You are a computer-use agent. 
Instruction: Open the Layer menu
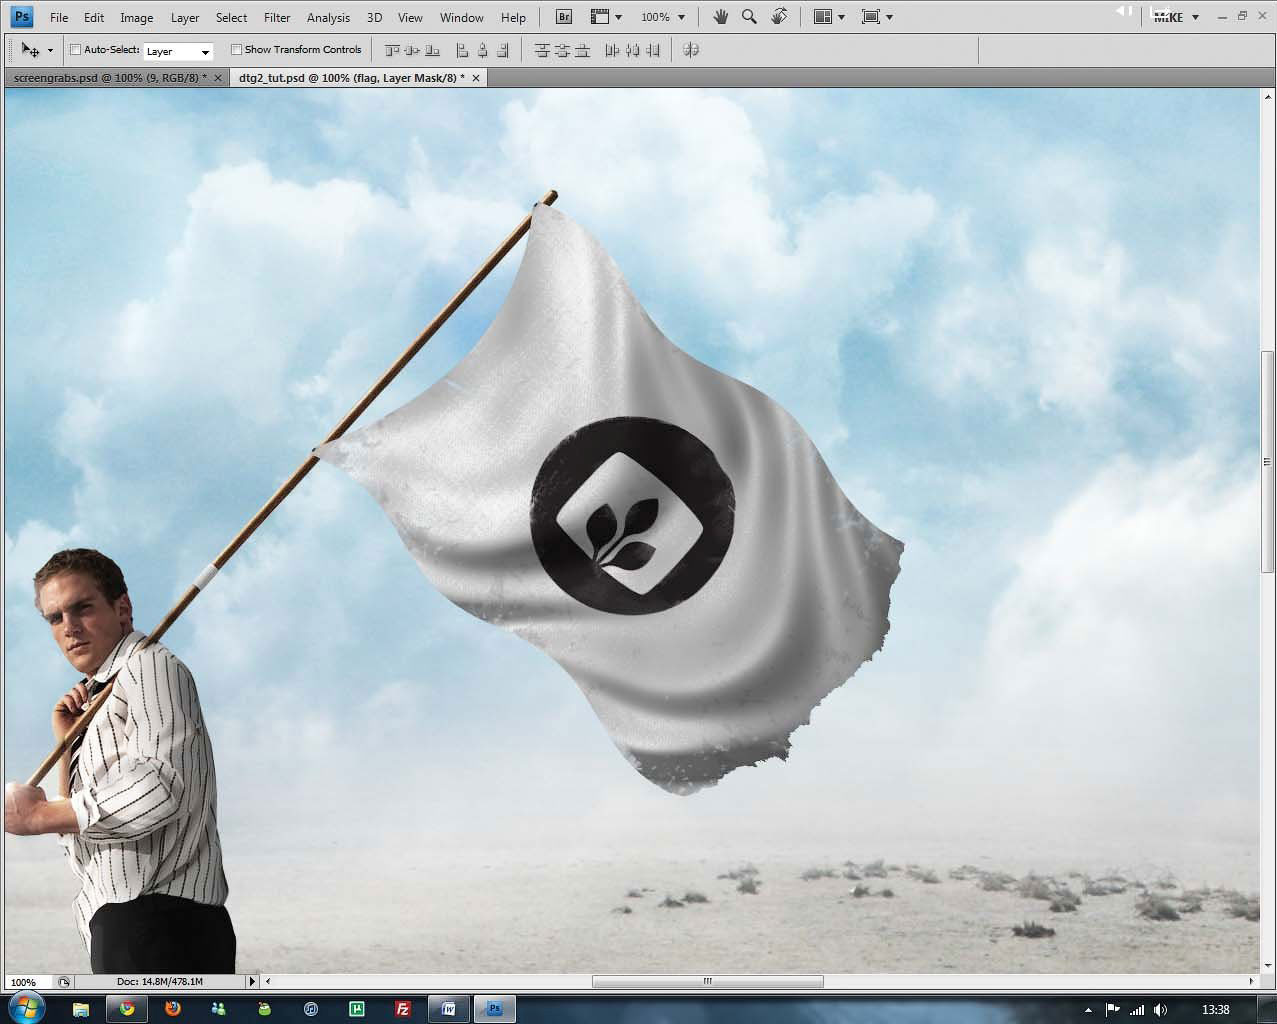(x=185, y=17)
